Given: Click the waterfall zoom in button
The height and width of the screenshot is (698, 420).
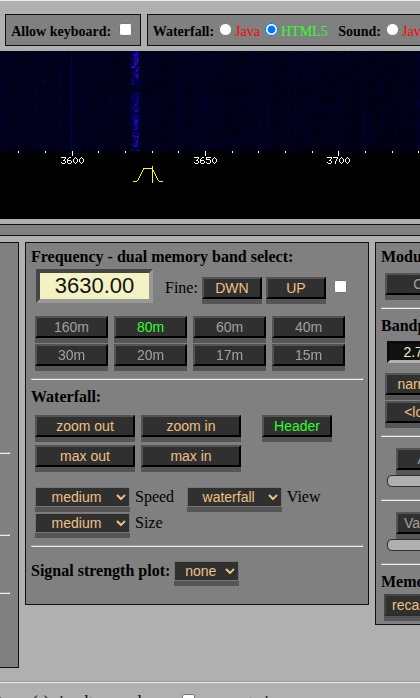Looking at the screenshot, I should [x=191, y=426].
